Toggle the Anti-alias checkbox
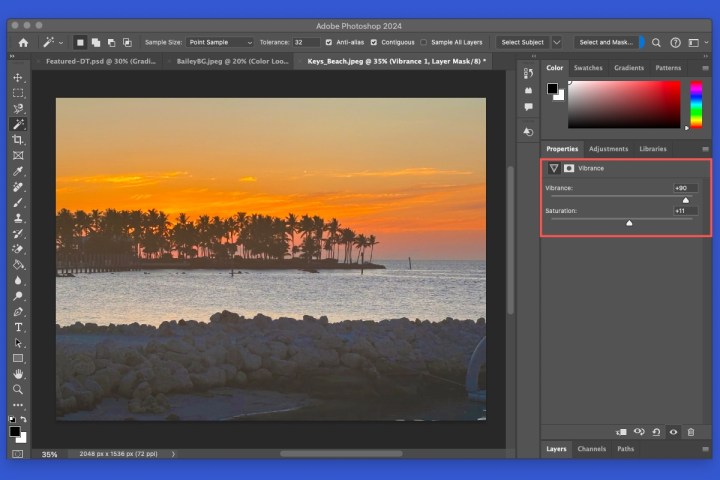This screenshot has height=480, width=720. (329, 43)
